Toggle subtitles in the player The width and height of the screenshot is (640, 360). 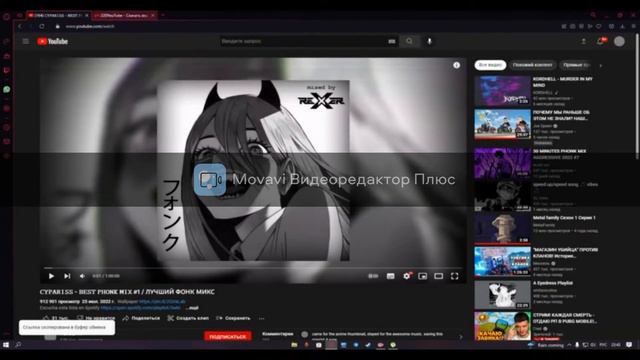(391, 276)
